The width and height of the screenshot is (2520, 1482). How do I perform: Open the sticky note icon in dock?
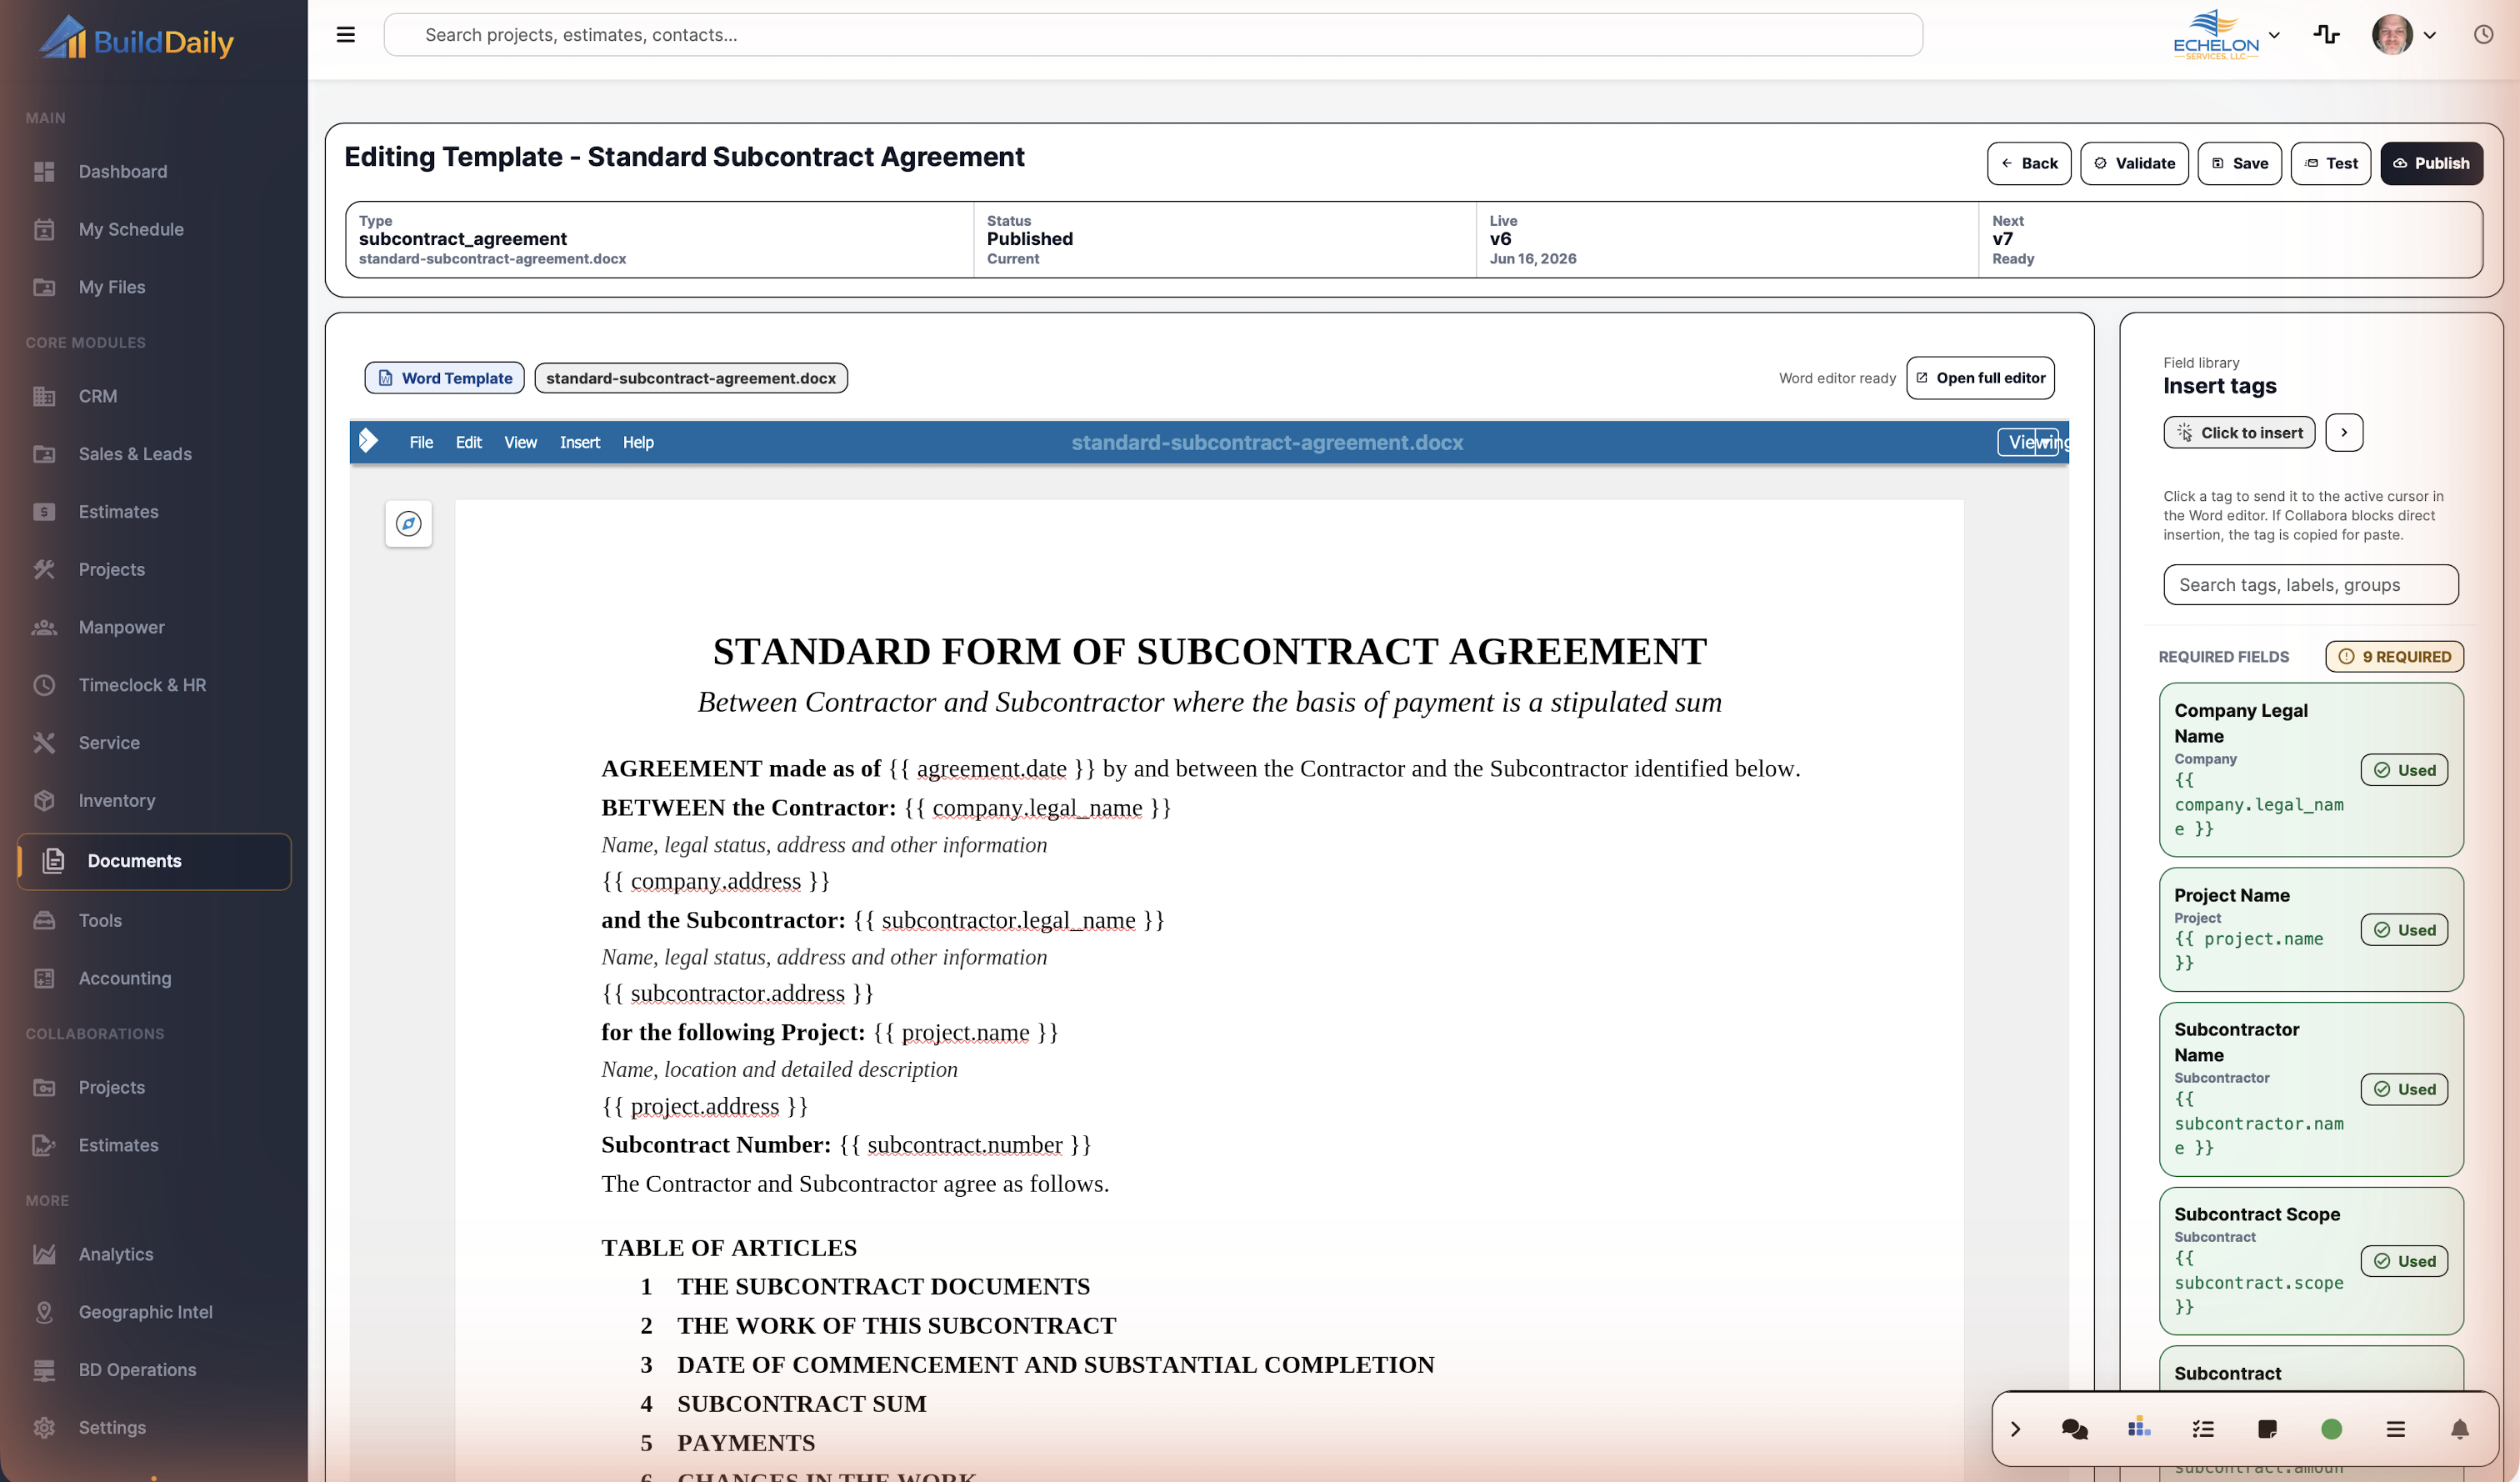coord(2267,1429)
